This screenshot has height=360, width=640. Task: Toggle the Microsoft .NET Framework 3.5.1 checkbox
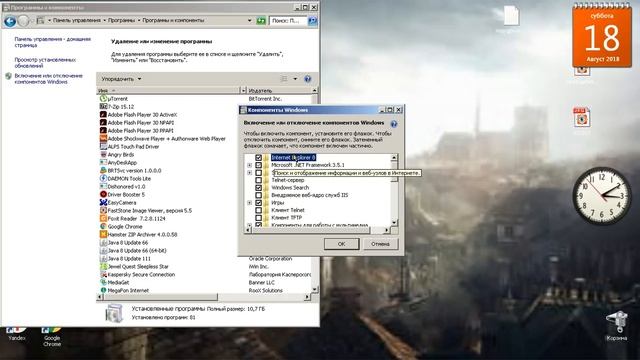click(x=258, y=165)
